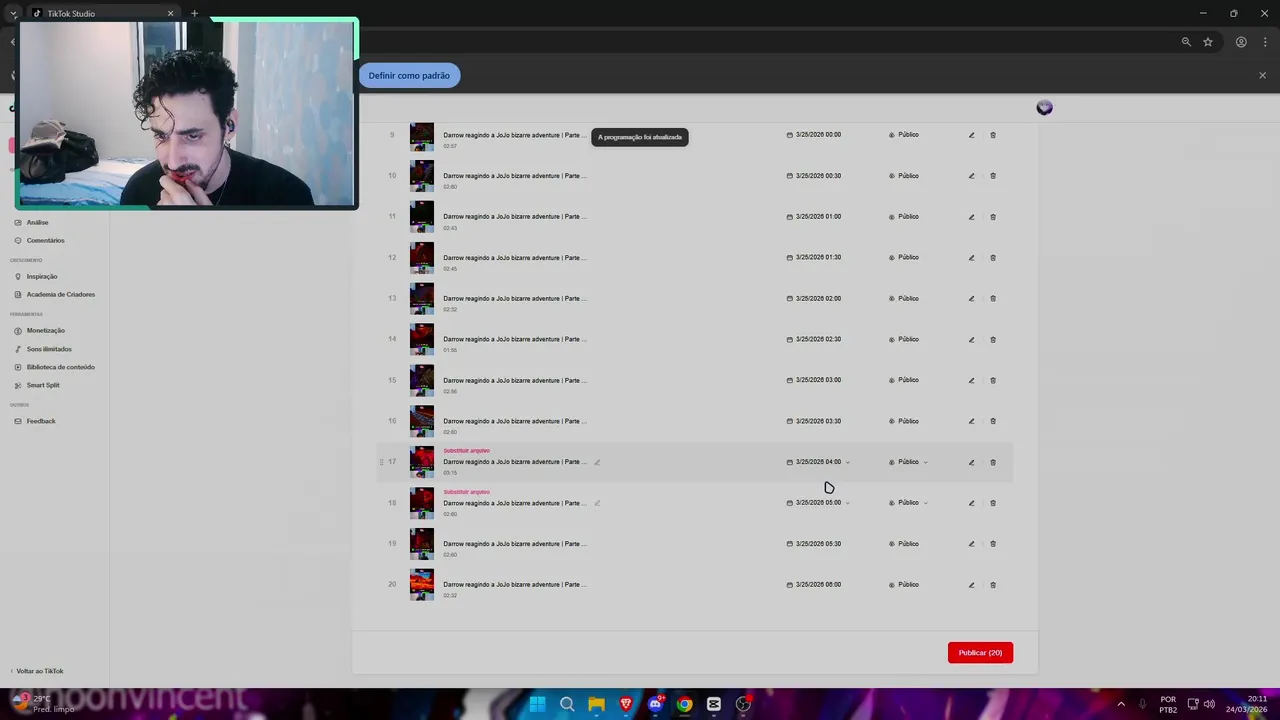This screenshot has height=720, width=1280.
Task: Rename row 17's title via the inline pencil
Action: tap(597, 462)
